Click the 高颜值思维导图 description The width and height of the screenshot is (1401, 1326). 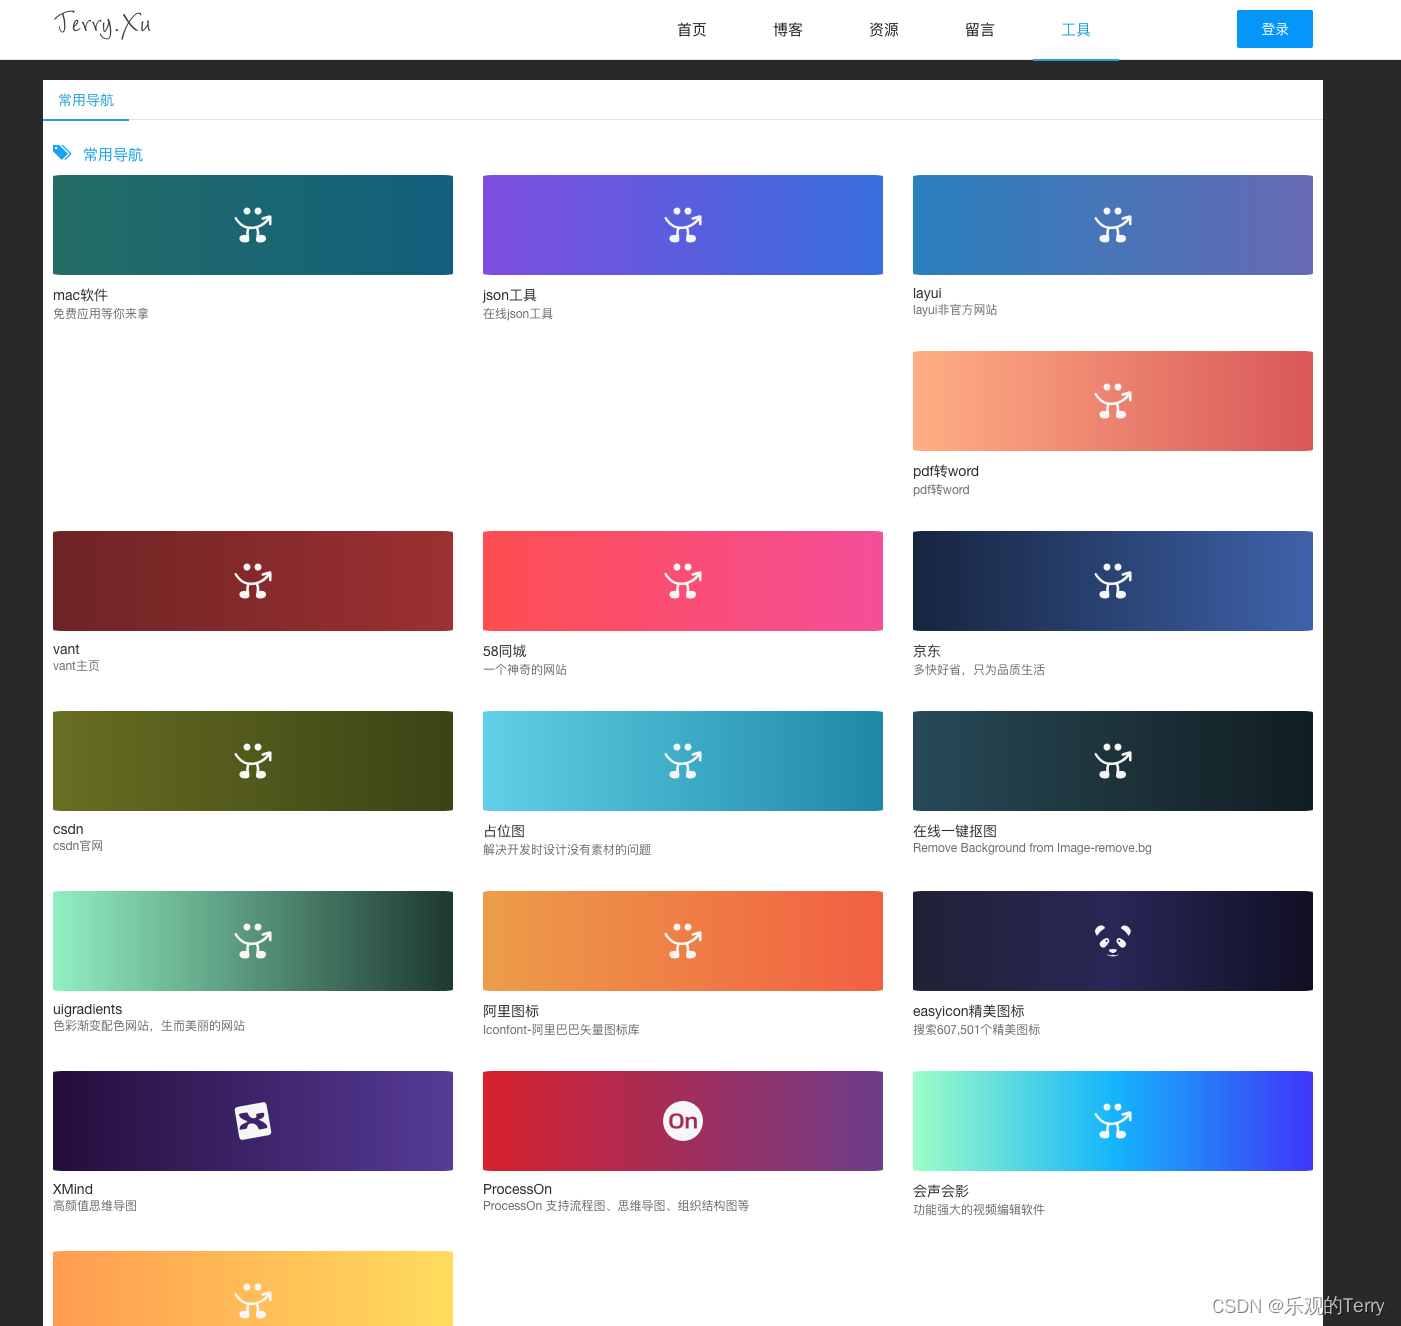pos(95,1206)
